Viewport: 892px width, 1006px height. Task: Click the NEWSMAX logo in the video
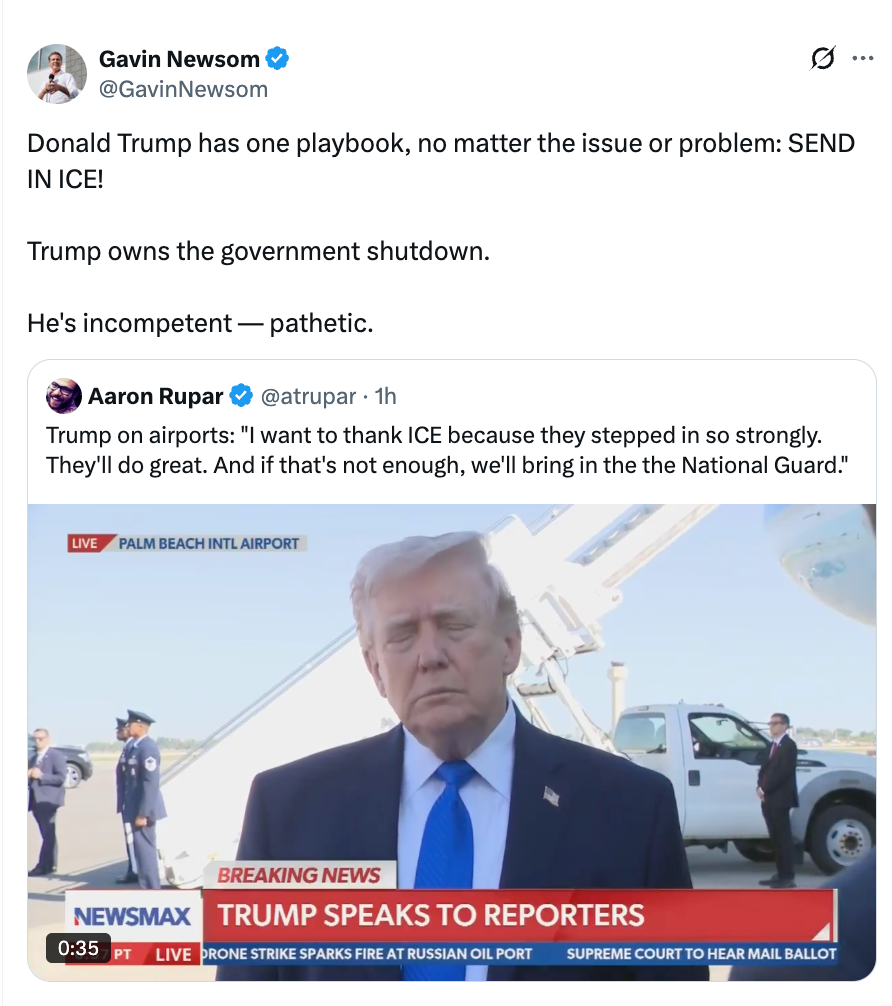pyautogui.click(x=133, y=916)
